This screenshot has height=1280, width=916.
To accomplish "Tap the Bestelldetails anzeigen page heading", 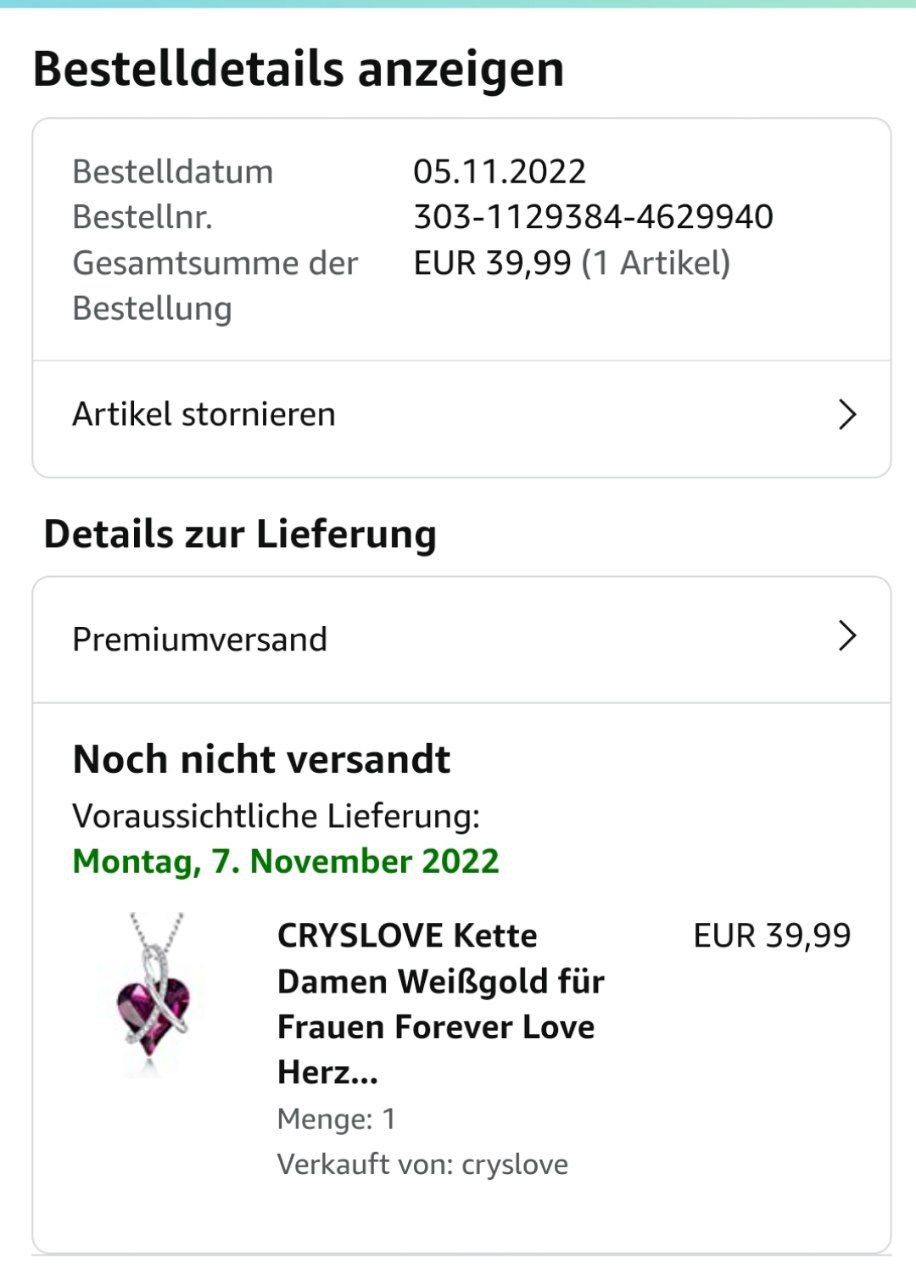I will tap(298, 69).
